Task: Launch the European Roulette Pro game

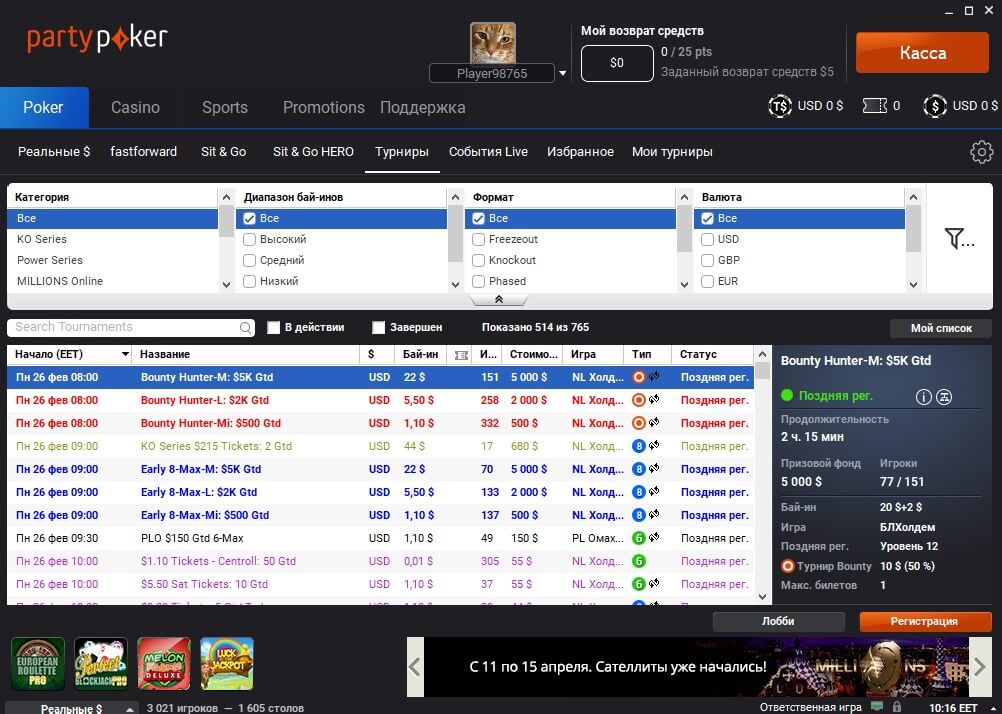Action: pyautogui.click(x=38, y=664)
